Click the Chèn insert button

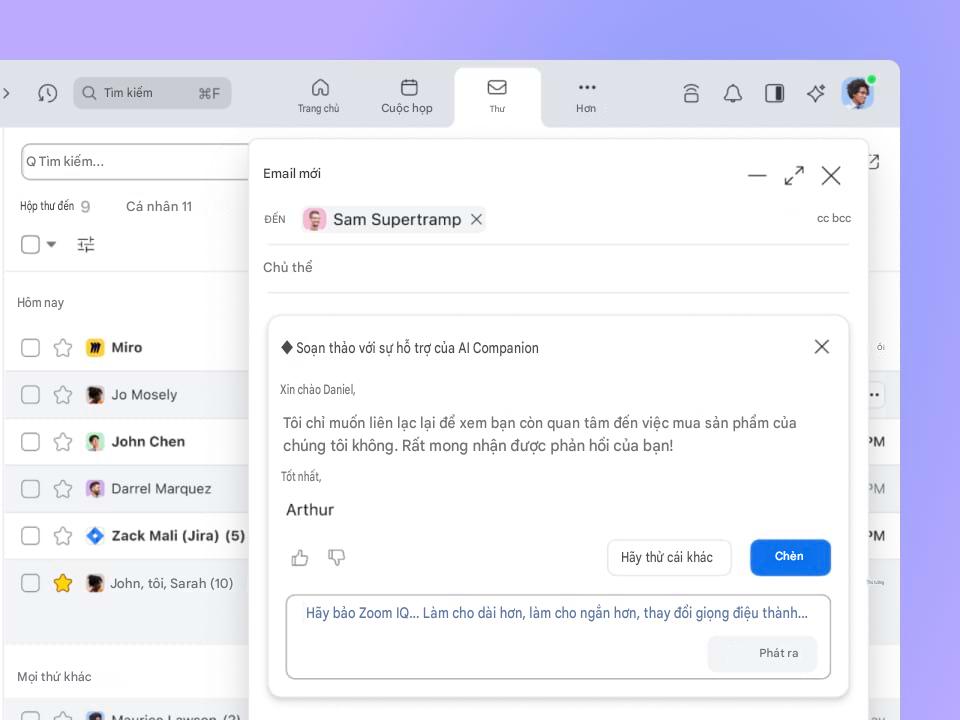click(790, 558)
